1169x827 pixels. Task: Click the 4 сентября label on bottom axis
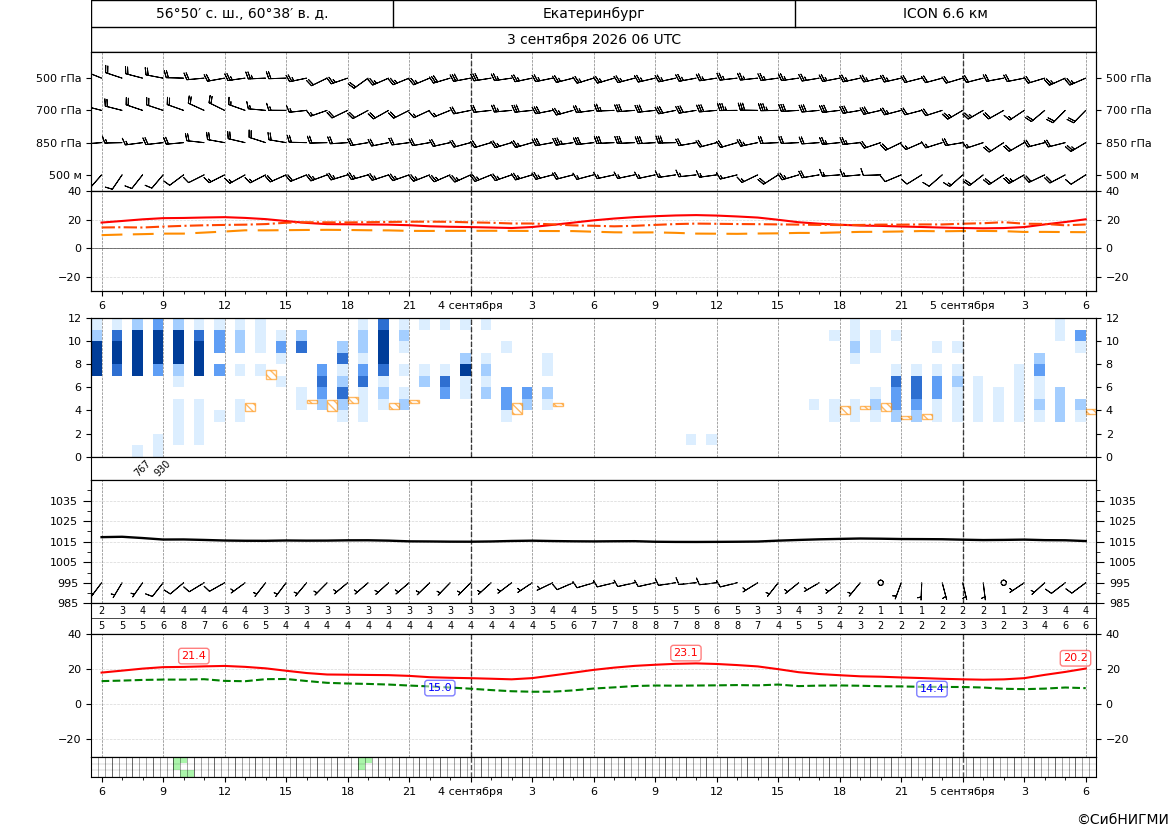470,791
